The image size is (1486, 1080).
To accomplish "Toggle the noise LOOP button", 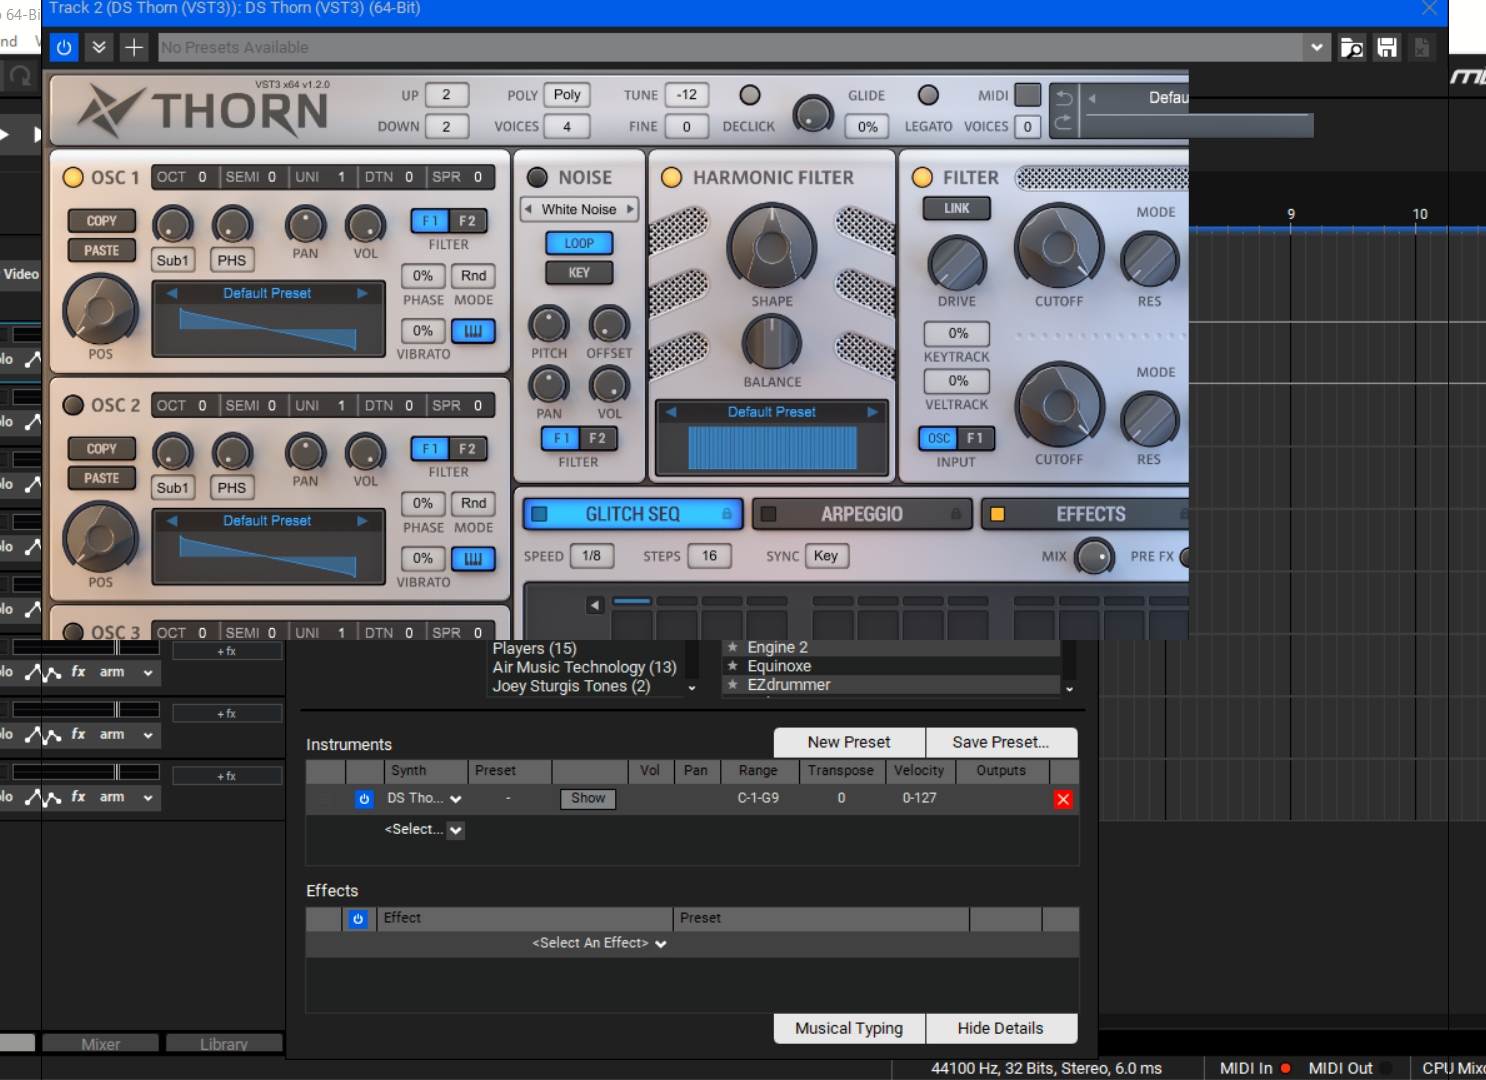I will tap(579, 243).
